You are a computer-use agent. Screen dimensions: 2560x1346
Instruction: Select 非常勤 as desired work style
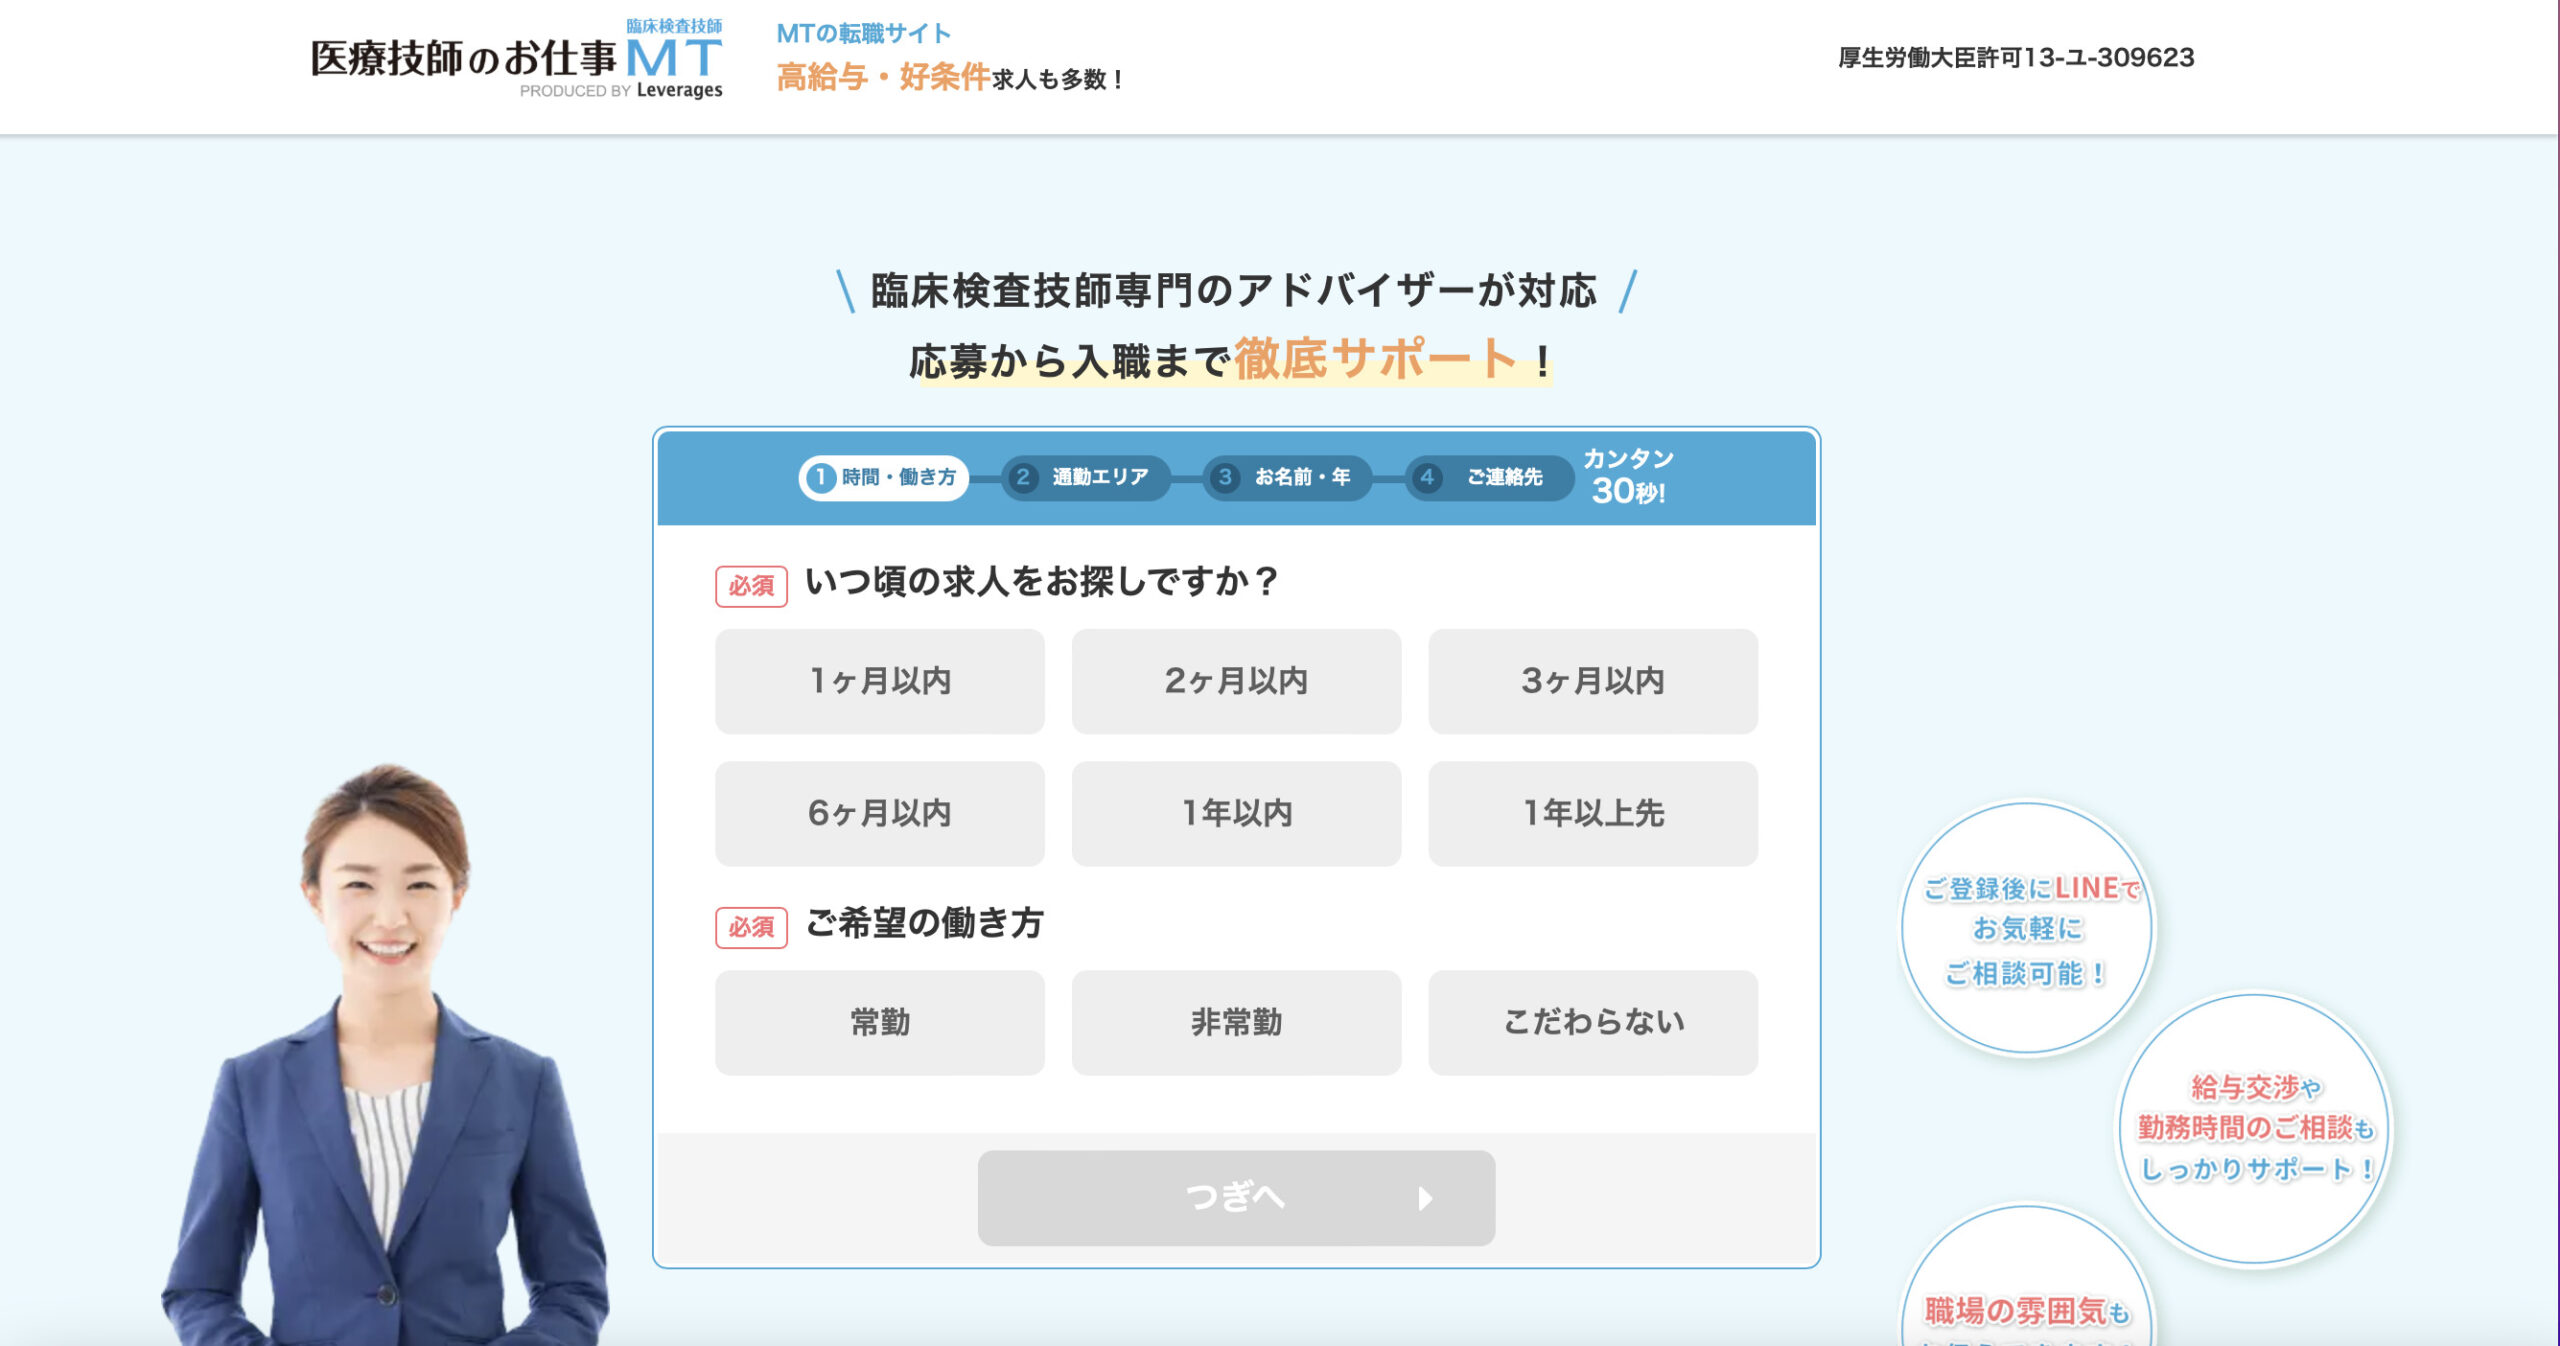[x=1236, y=1022]
